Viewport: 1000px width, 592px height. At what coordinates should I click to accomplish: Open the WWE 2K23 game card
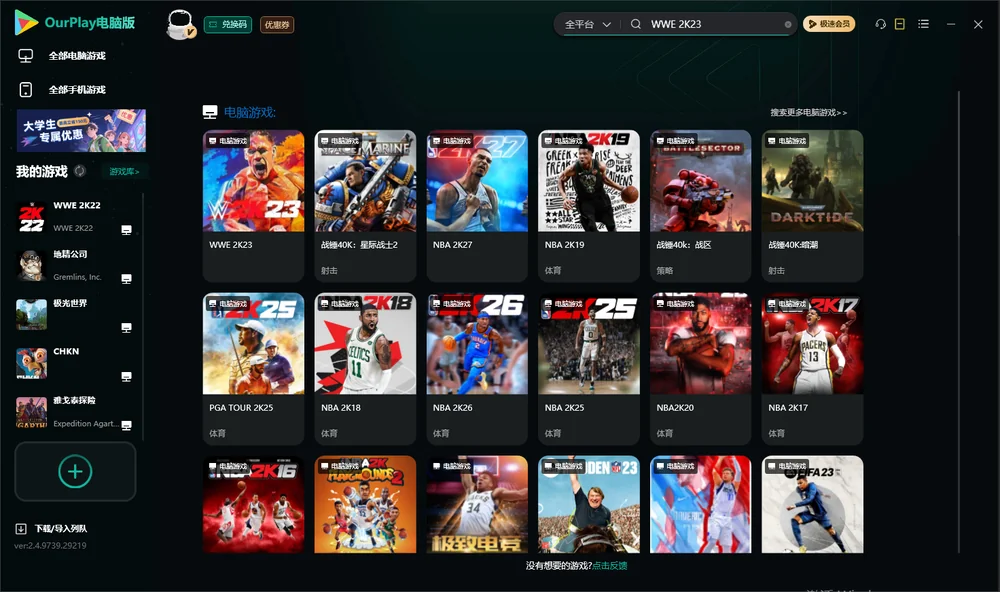tap(254, 205)
